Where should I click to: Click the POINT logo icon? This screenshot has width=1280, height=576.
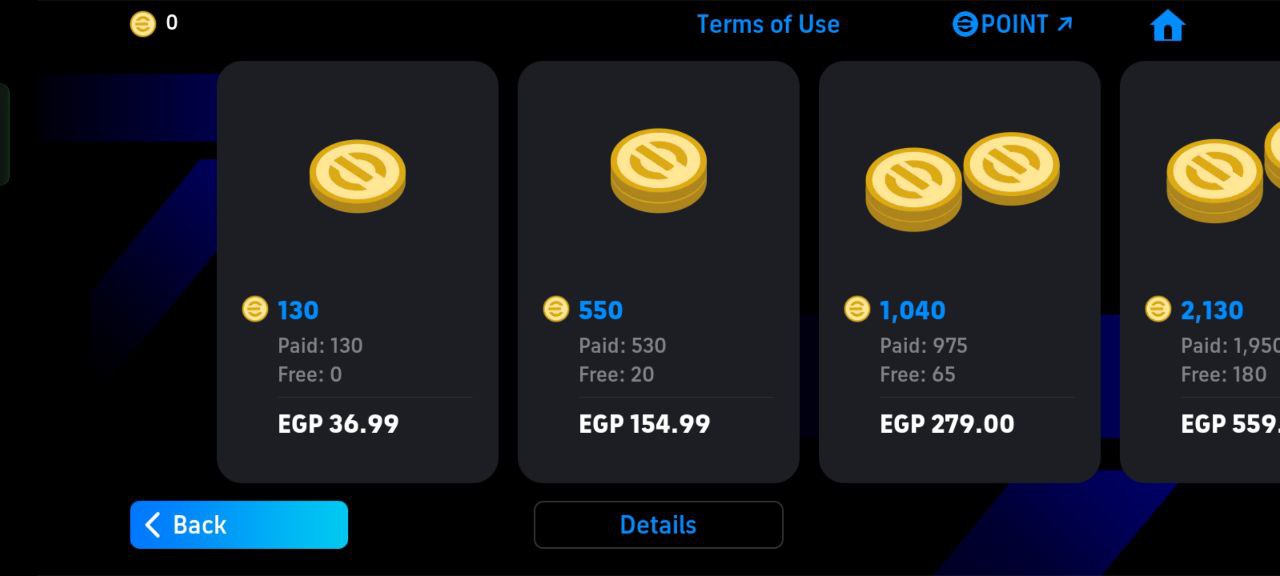click(x=964, y=24)
